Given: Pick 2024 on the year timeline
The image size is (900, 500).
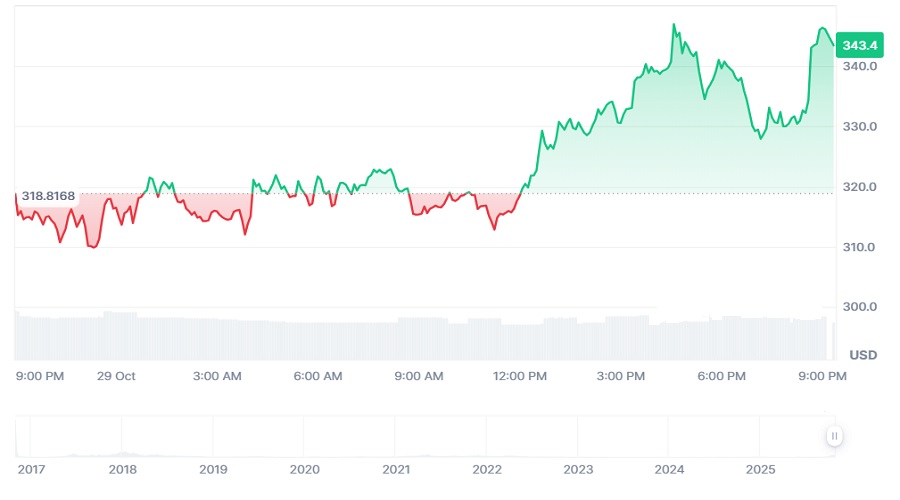Looking at the screenshot, I should (x=669, y=469).
